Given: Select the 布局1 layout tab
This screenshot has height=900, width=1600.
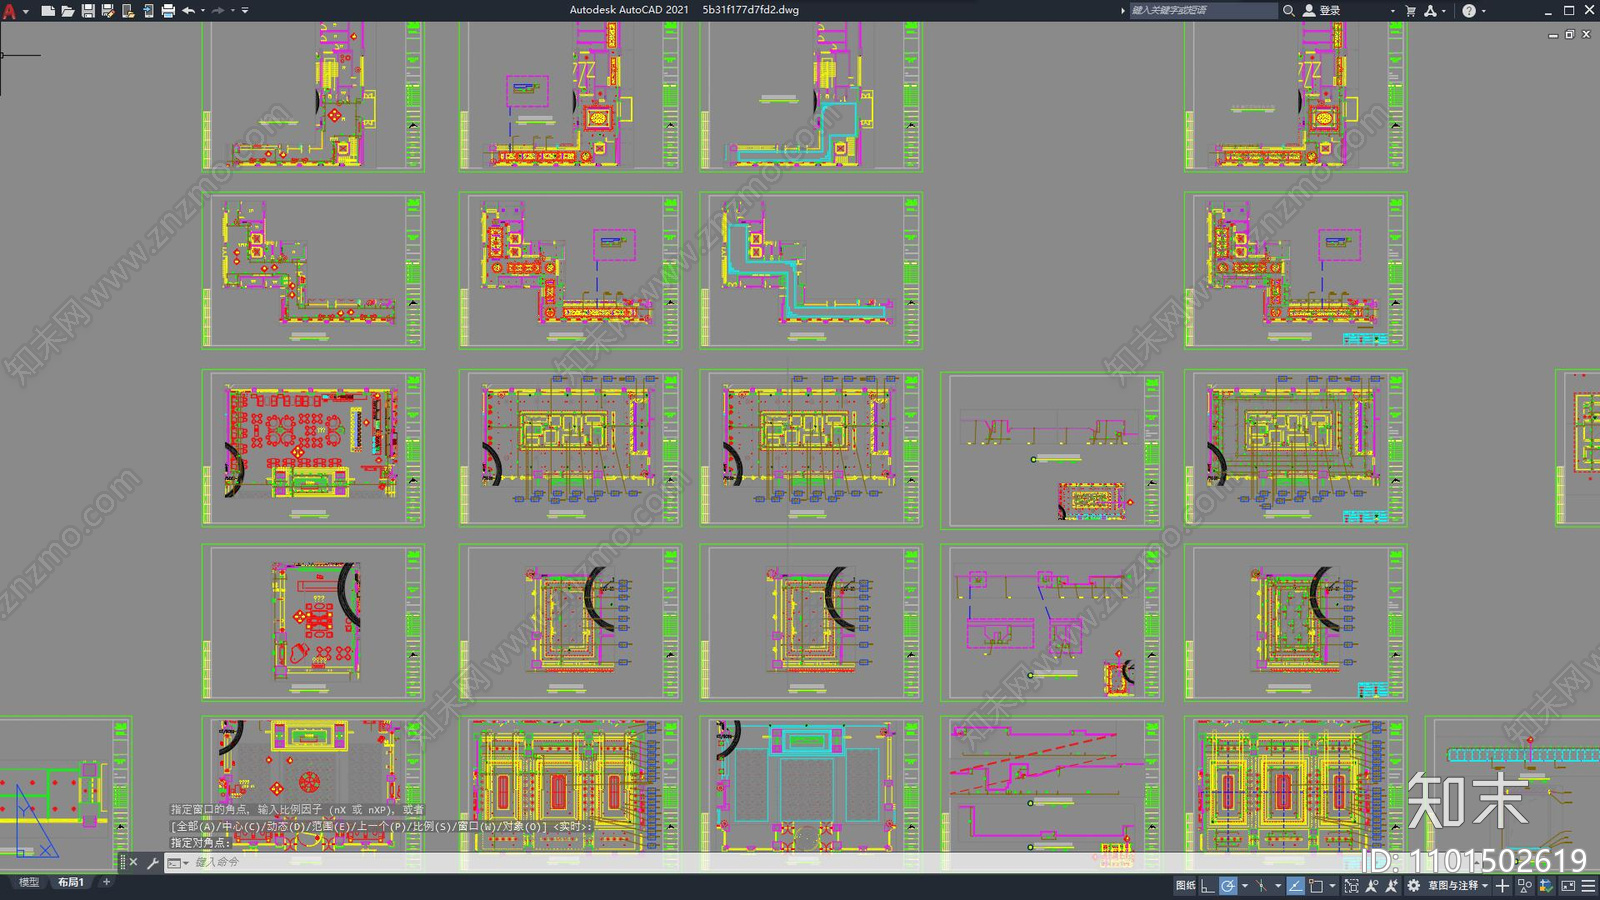Looking at the screenshot, I should pos(70,882).
